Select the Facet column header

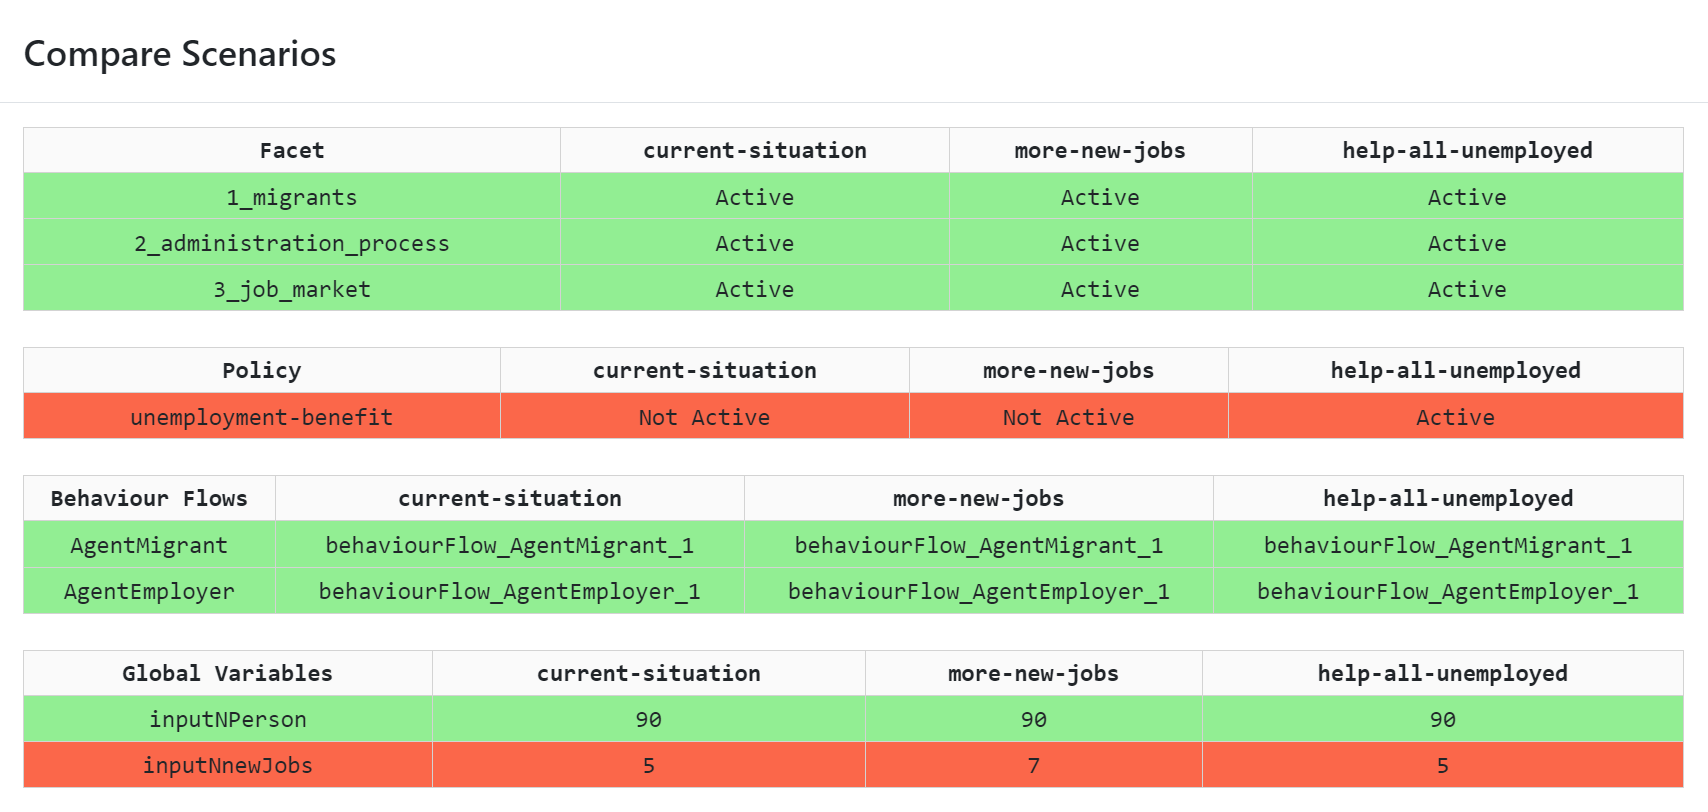291,151
